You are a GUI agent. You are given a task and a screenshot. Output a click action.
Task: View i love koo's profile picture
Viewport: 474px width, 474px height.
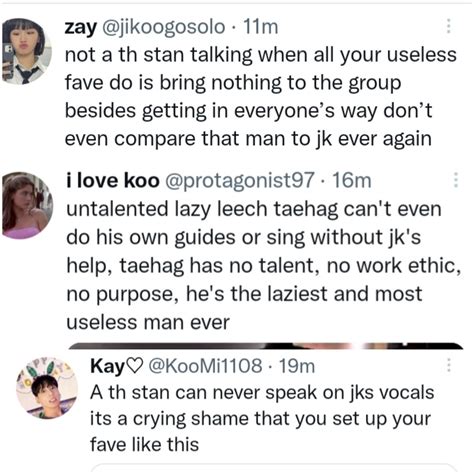pyautogui.click(x=27, y=205)
